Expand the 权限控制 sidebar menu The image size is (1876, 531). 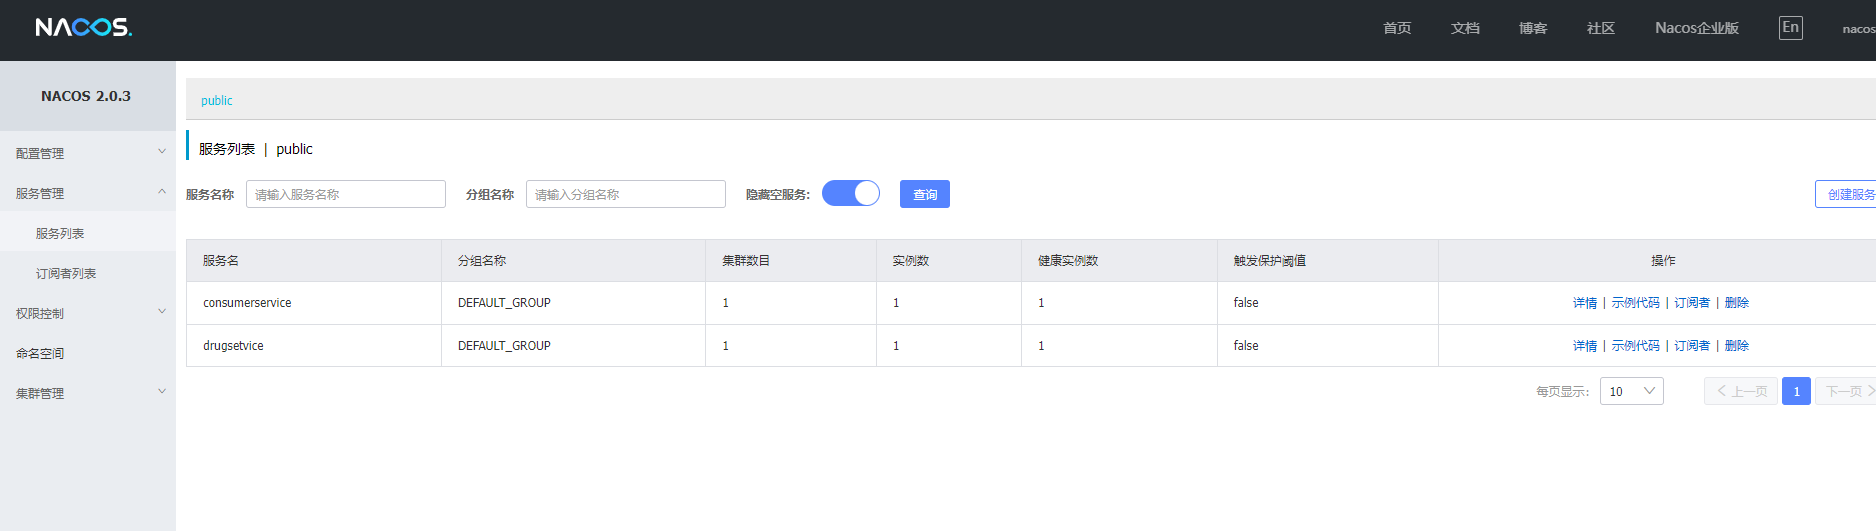click(86, 313)
